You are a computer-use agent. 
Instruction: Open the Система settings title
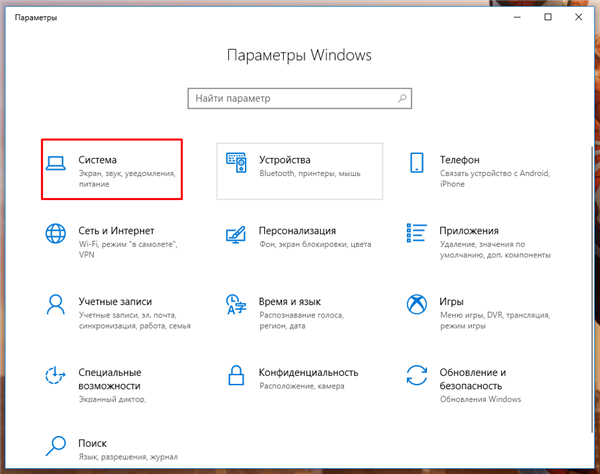click(98, 160)
